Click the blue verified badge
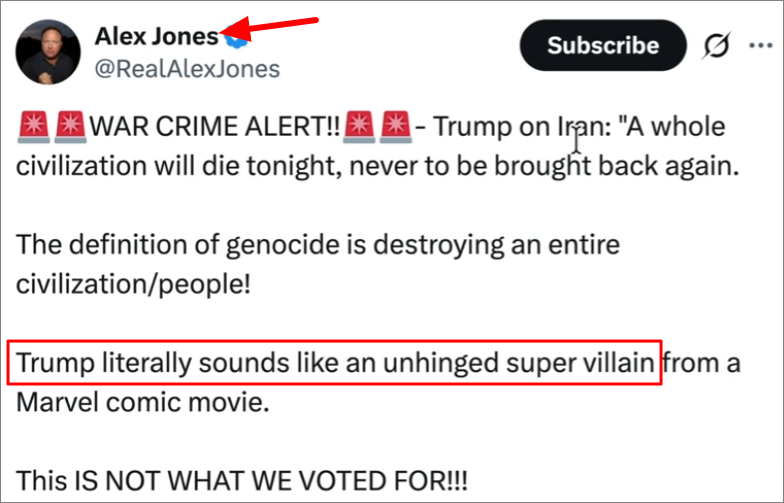Image resolution: width=784 pixels, height=503 pixels. point(236,37)
